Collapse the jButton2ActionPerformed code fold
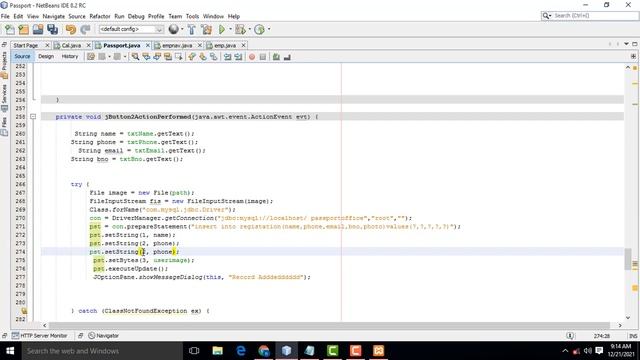 tap(33, 117)
